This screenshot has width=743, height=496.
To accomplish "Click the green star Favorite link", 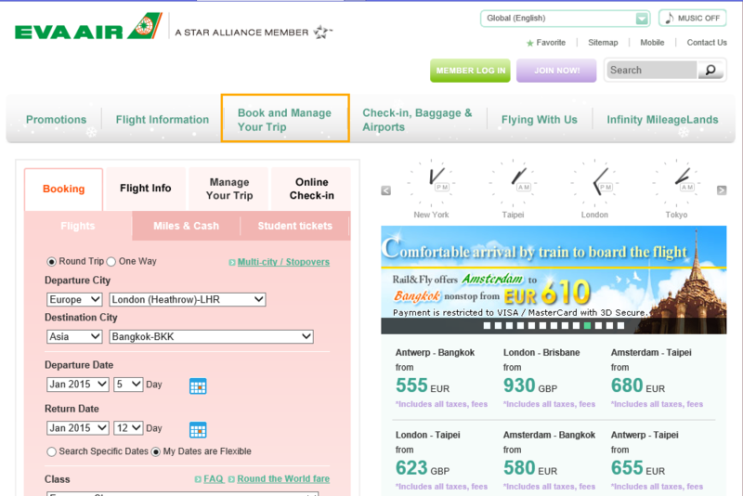I will coord(546,43).
